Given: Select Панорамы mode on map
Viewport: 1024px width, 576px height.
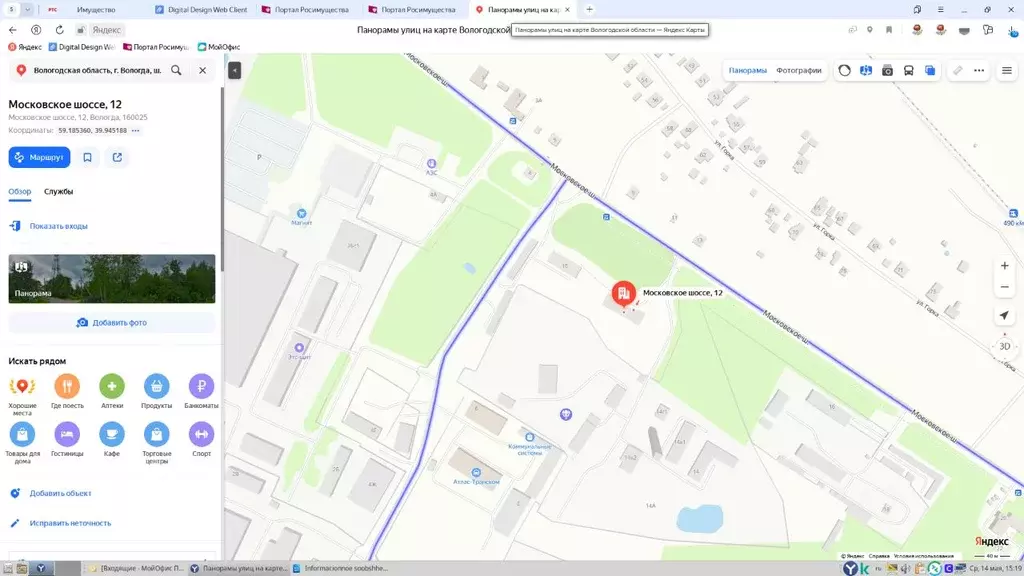Looking at the screenshot, I should (x=748, y=71).
